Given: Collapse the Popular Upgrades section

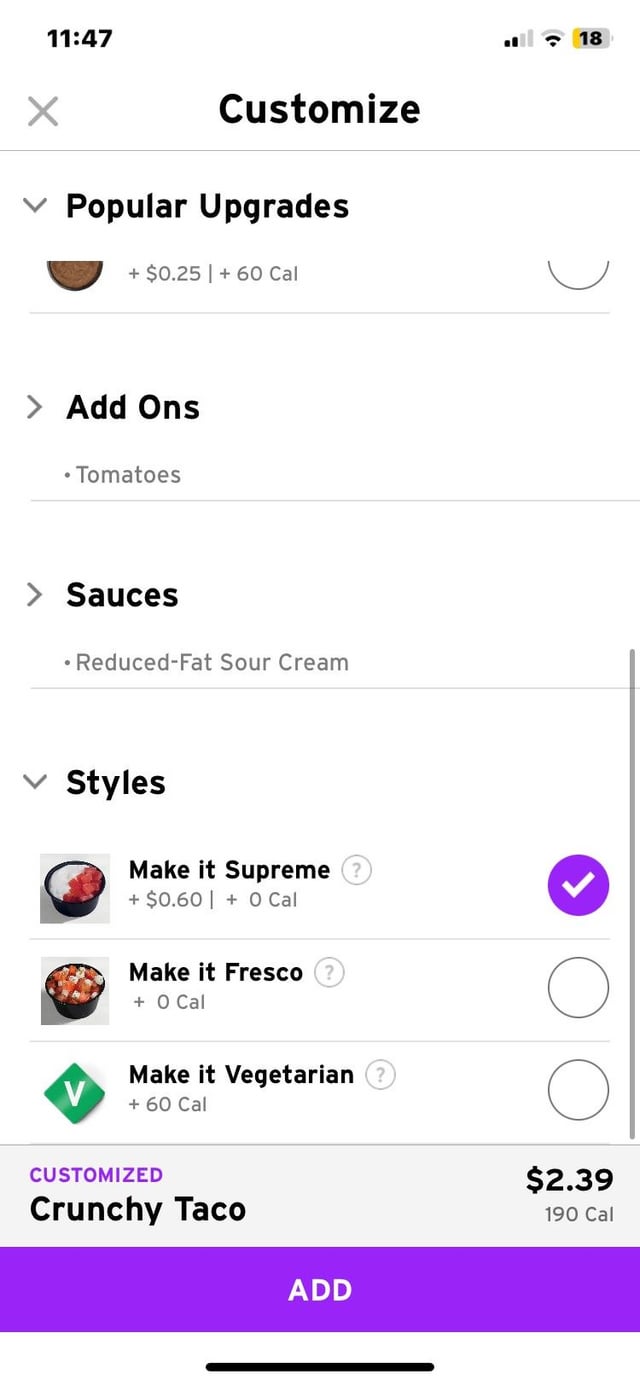Looking at the screenshot, I should [x=35, y=206].
